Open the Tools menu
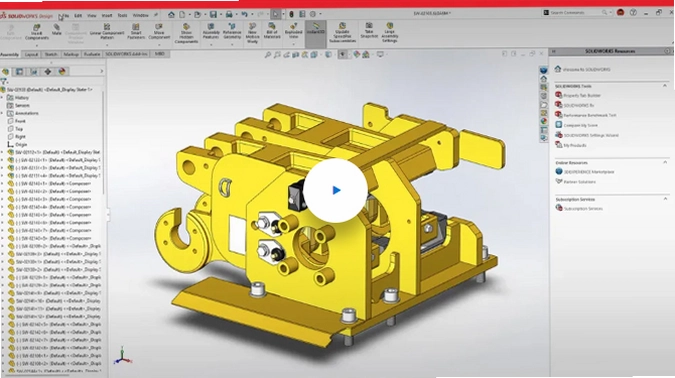675x378 pixels. click(122, 15)
